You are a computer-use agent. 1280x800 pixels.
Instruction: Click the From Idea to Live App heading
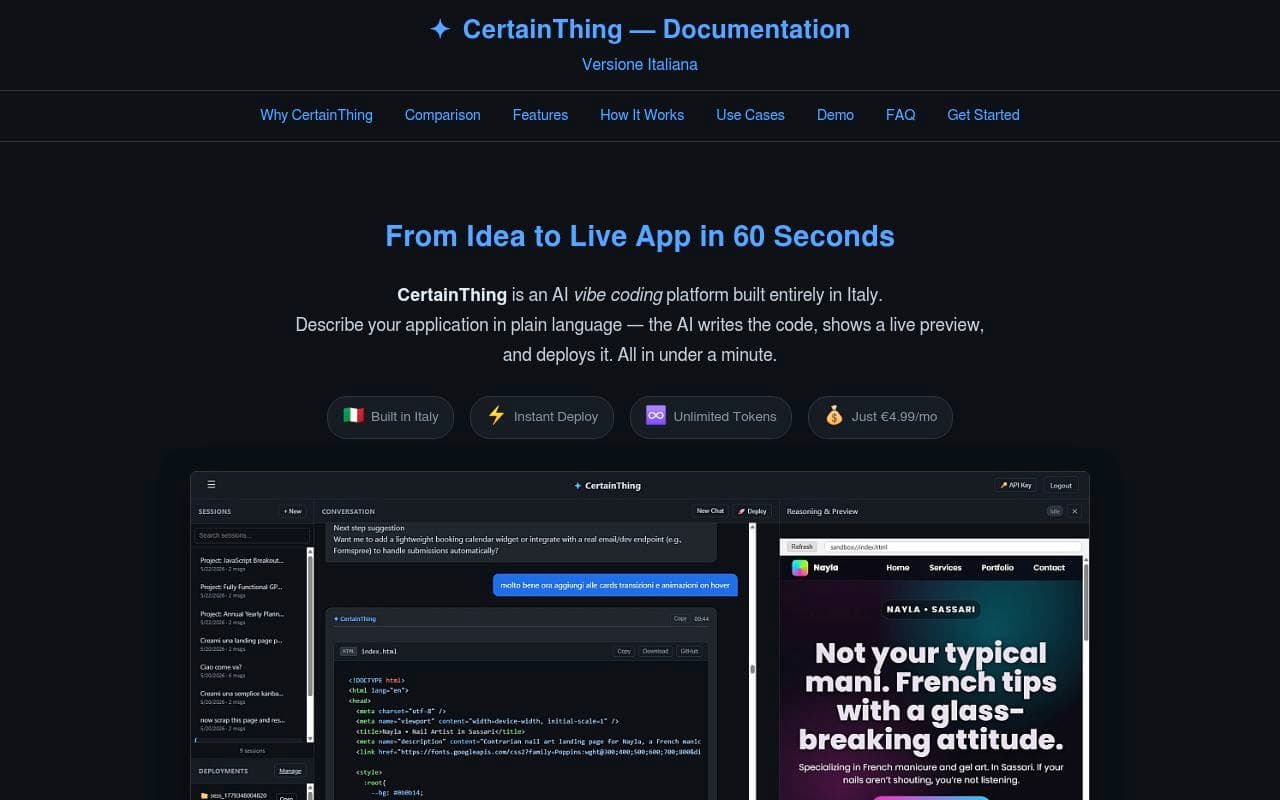(640, 236)
